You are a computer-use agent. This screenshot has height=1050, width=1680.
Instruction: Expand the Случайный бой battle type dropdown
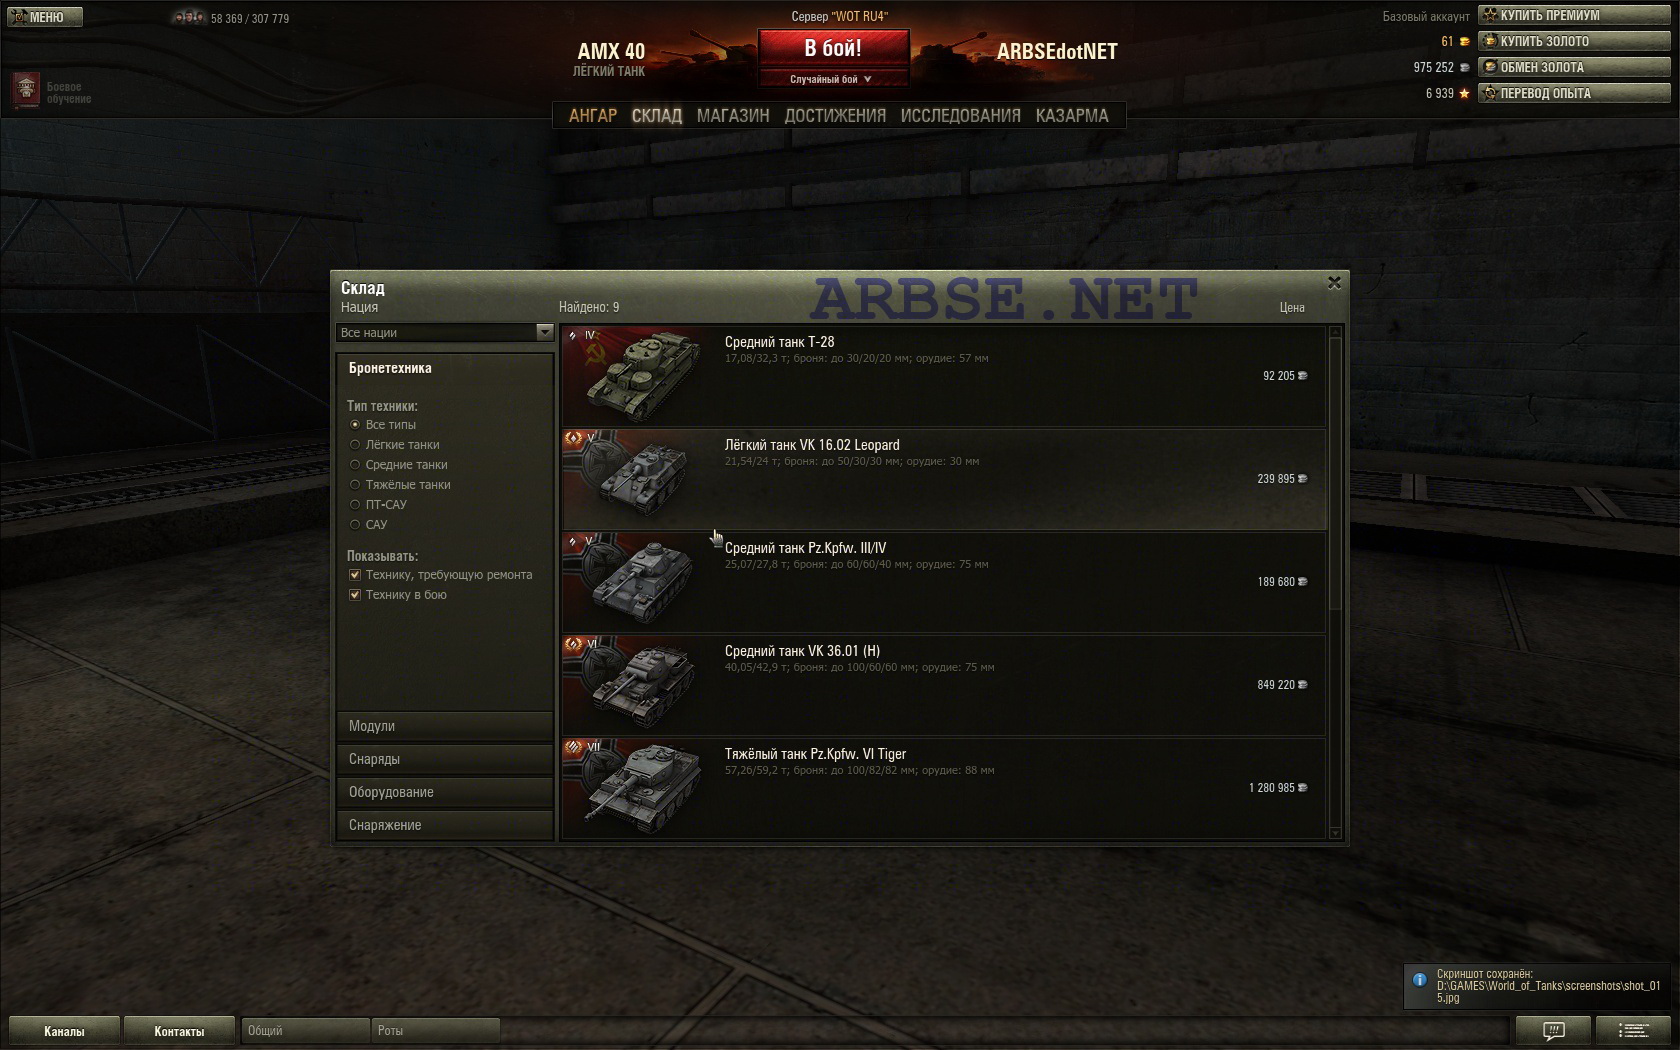point(833,79)
